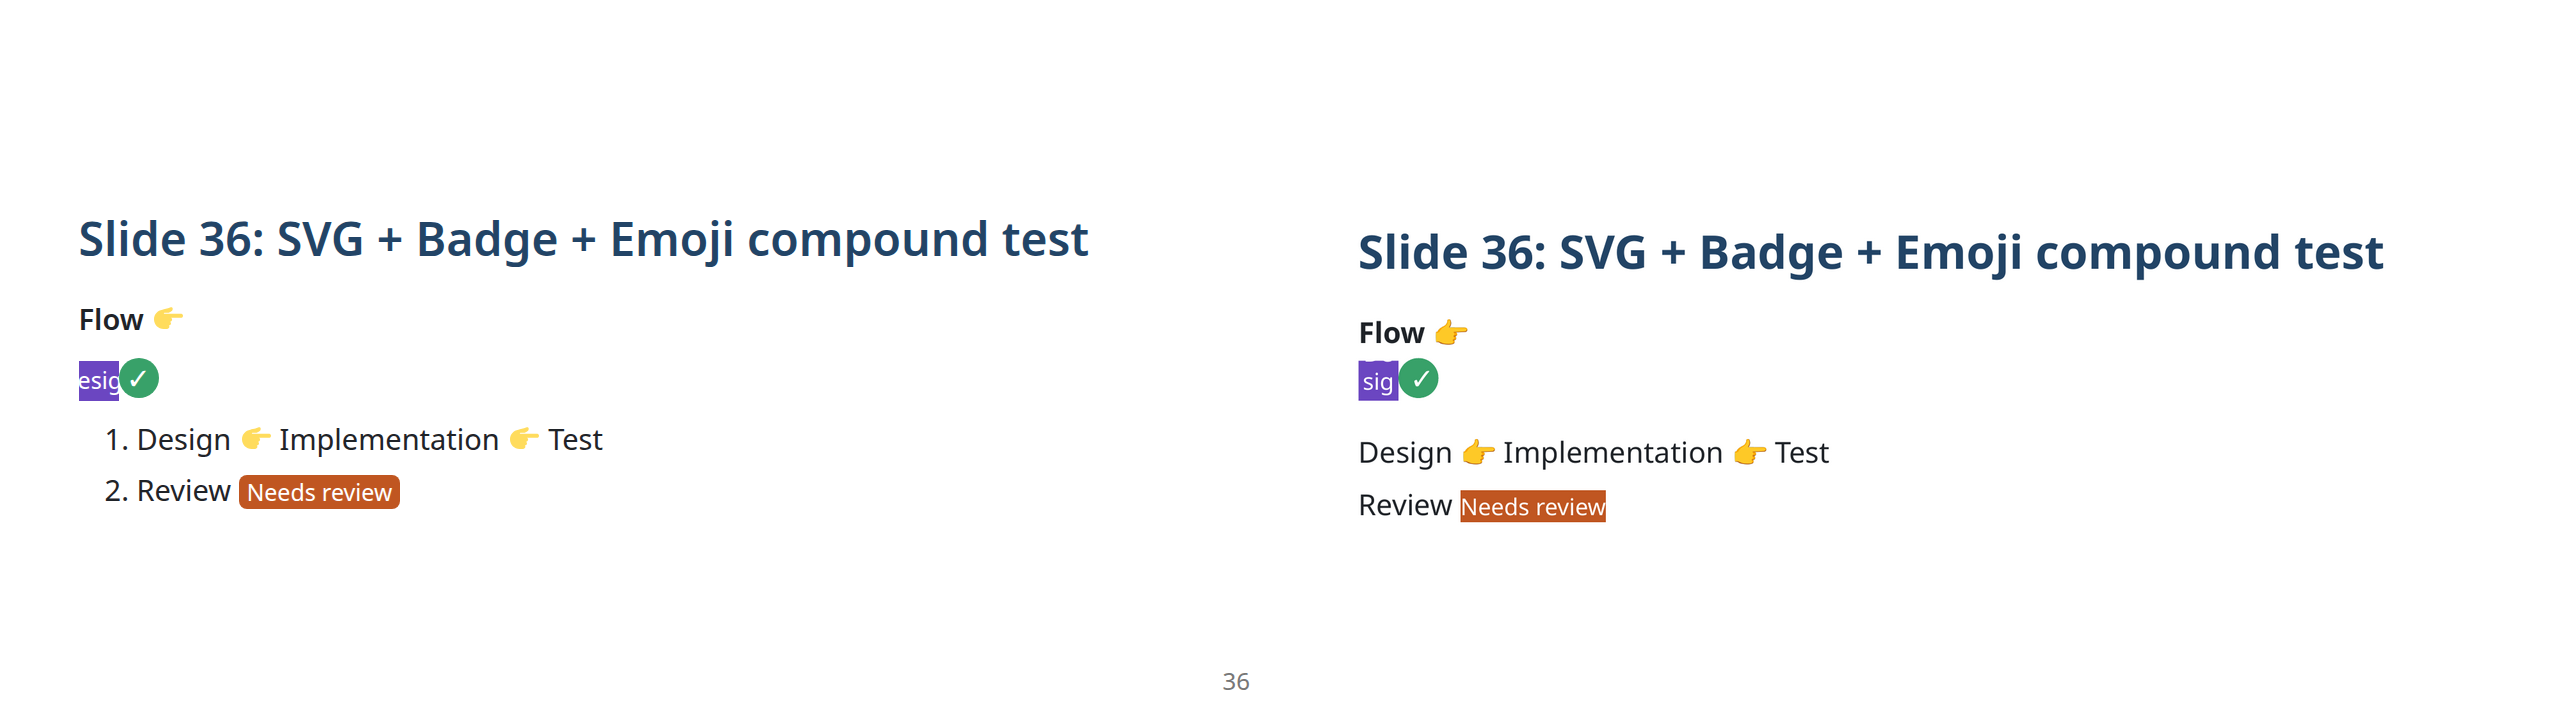The image size is (2561, 720).
Task: Click the purple 'esig' badge in left slide
Action: (98, 381)
